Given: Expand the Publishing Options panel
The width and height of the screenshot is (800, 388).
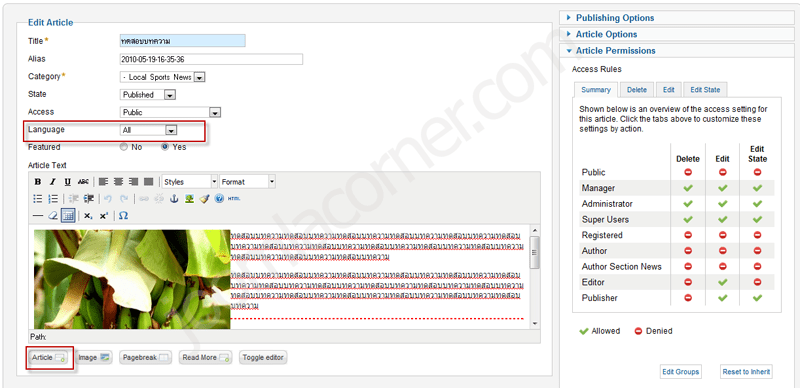Looking at the screenshot, I should tap(678, 18).
